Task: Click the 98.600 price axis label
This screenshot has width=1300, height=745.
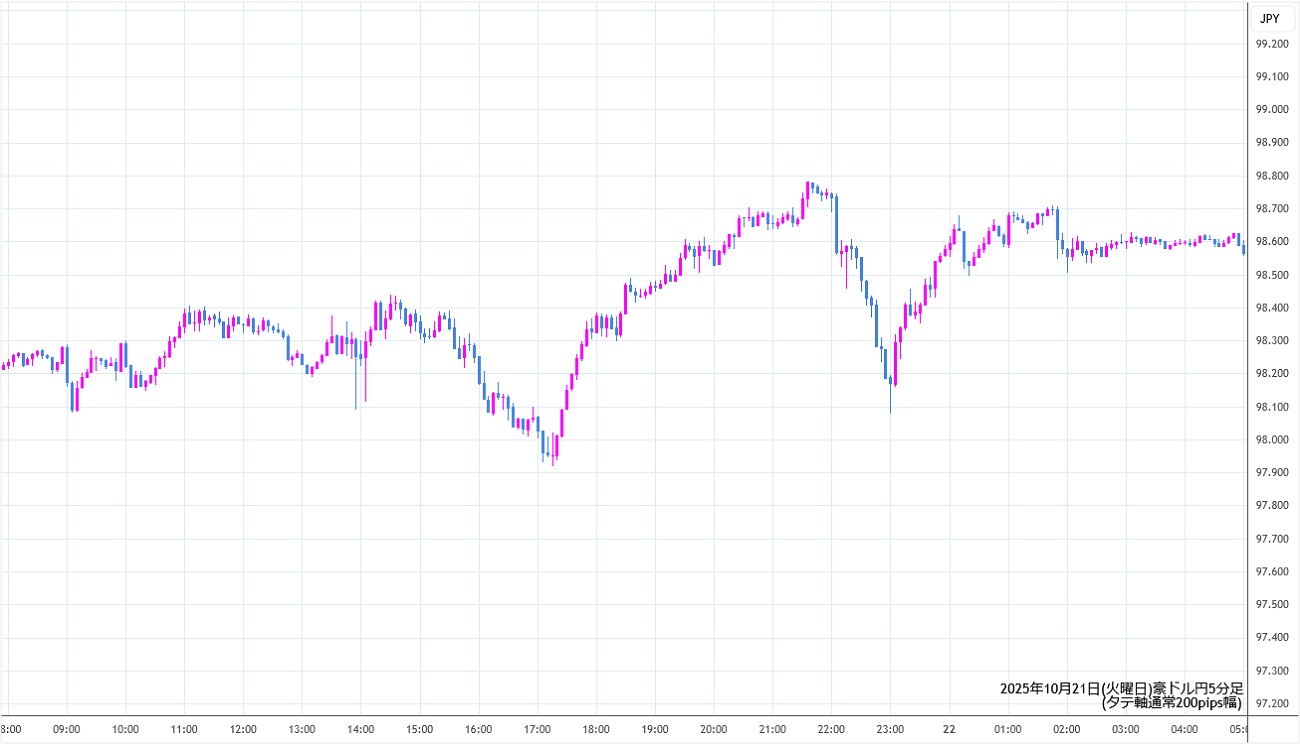Action: [x=1272, y=242]
